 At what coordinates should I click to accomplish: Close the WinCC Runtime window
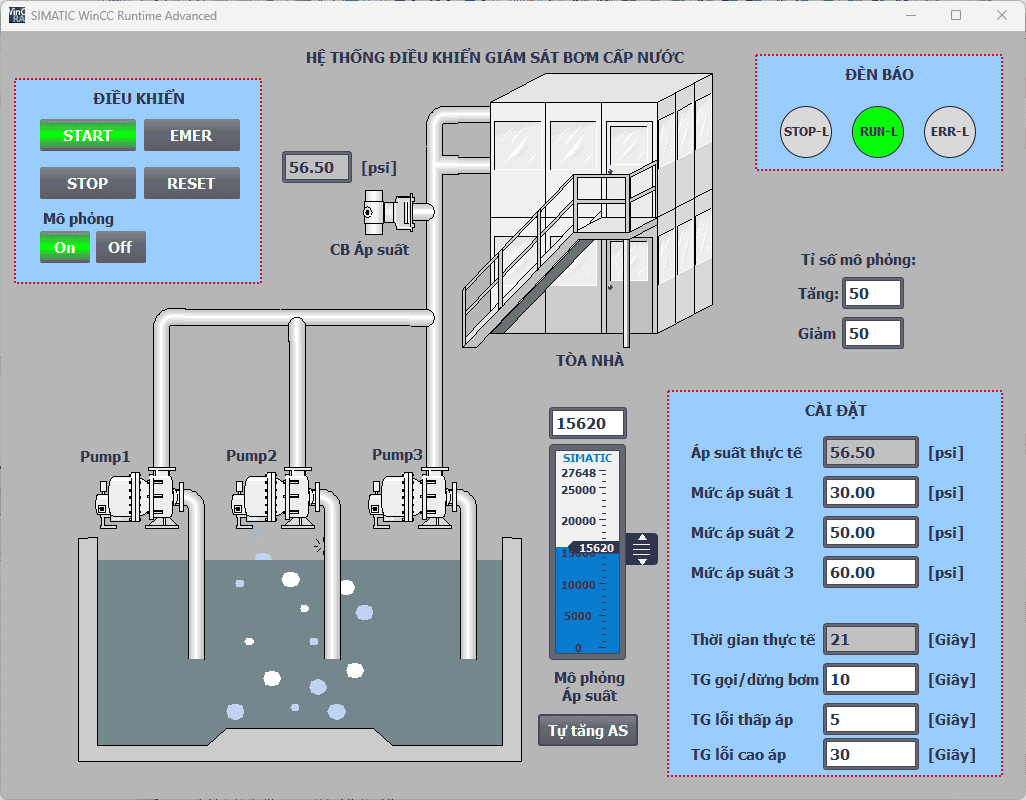(1002, 15)
